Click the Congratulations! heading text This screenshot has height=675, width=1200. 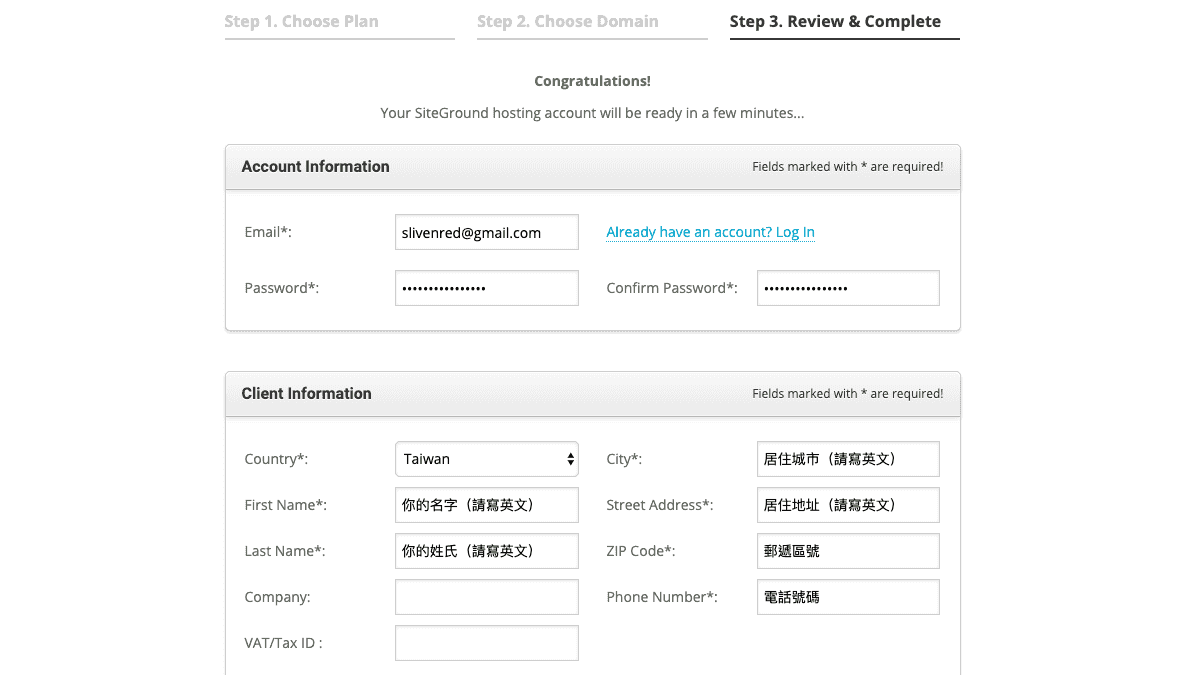point(592,81)
